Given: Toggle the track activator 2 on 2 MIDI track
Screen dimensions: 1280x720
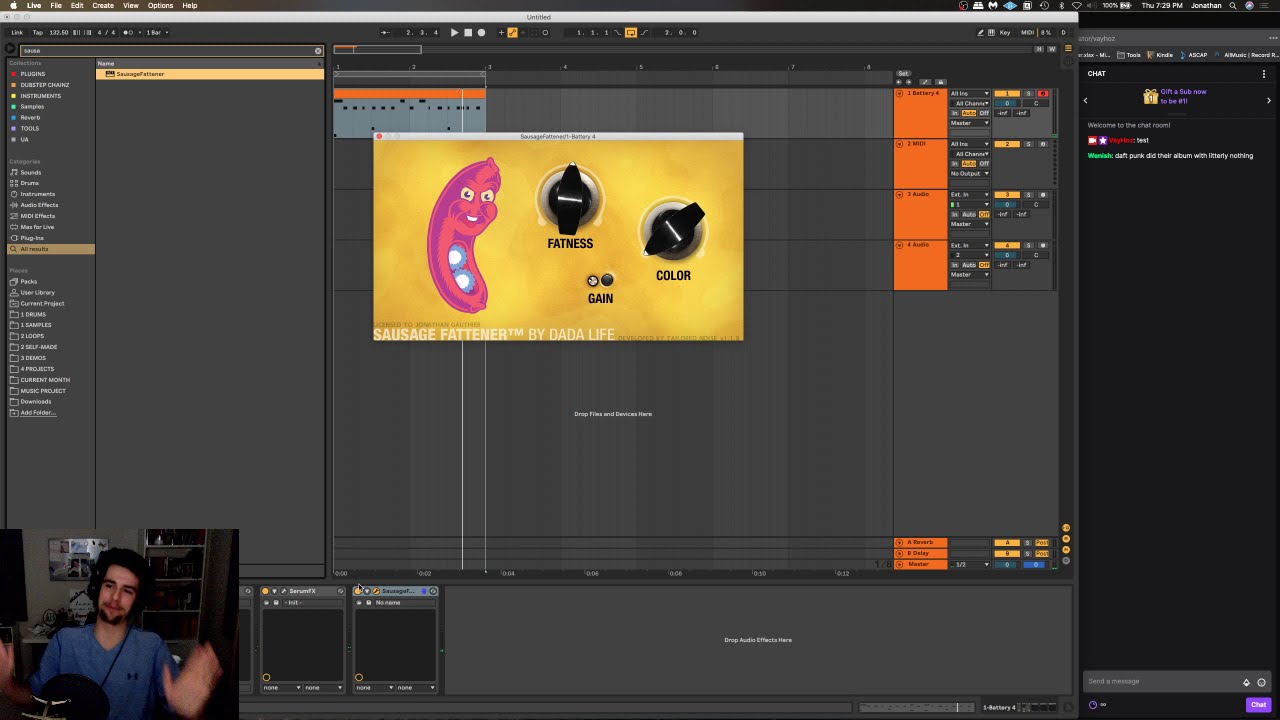Looking at the screenshot, I should pos(1007,144).
